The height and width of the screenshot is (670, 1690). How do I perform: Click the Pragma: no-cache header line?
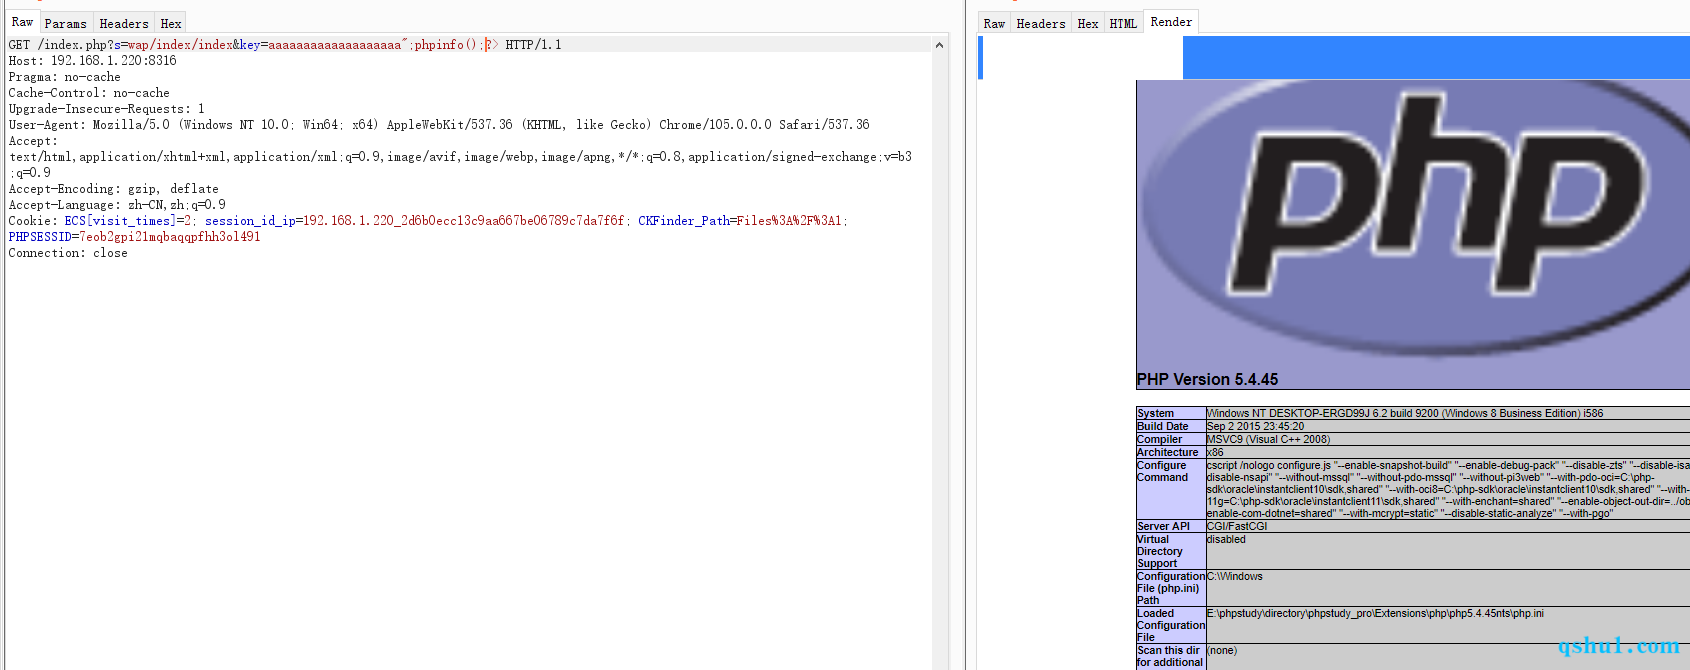coord(64,77)
